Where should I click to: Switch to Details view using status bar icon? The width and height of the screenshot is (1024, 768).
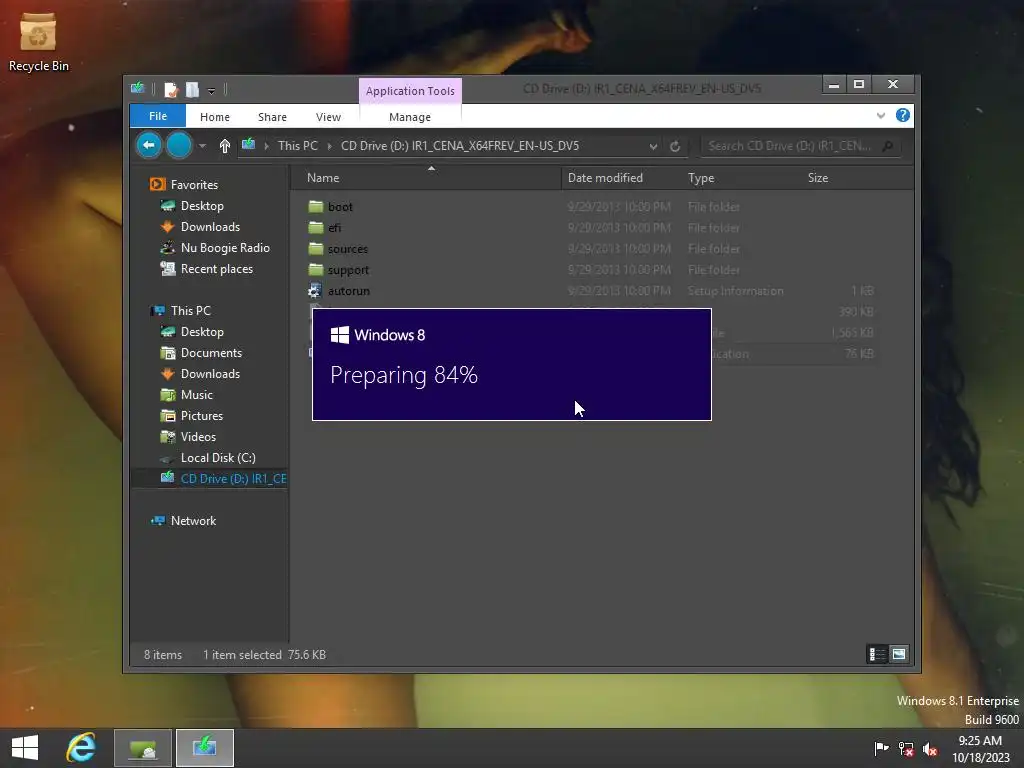pos(877,654)
